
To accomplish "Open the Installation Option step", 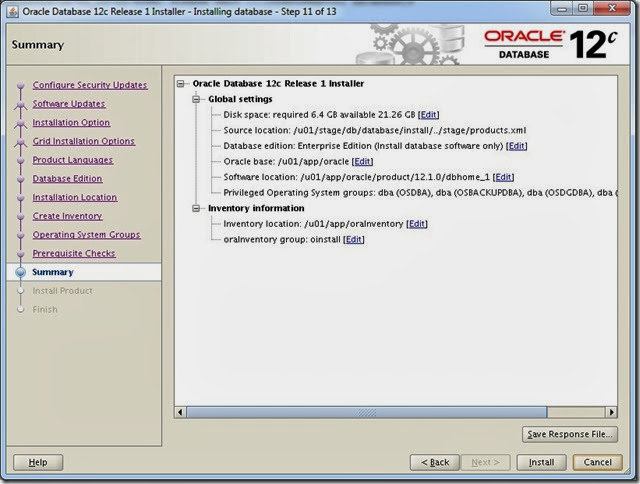I will pos(71,122).
